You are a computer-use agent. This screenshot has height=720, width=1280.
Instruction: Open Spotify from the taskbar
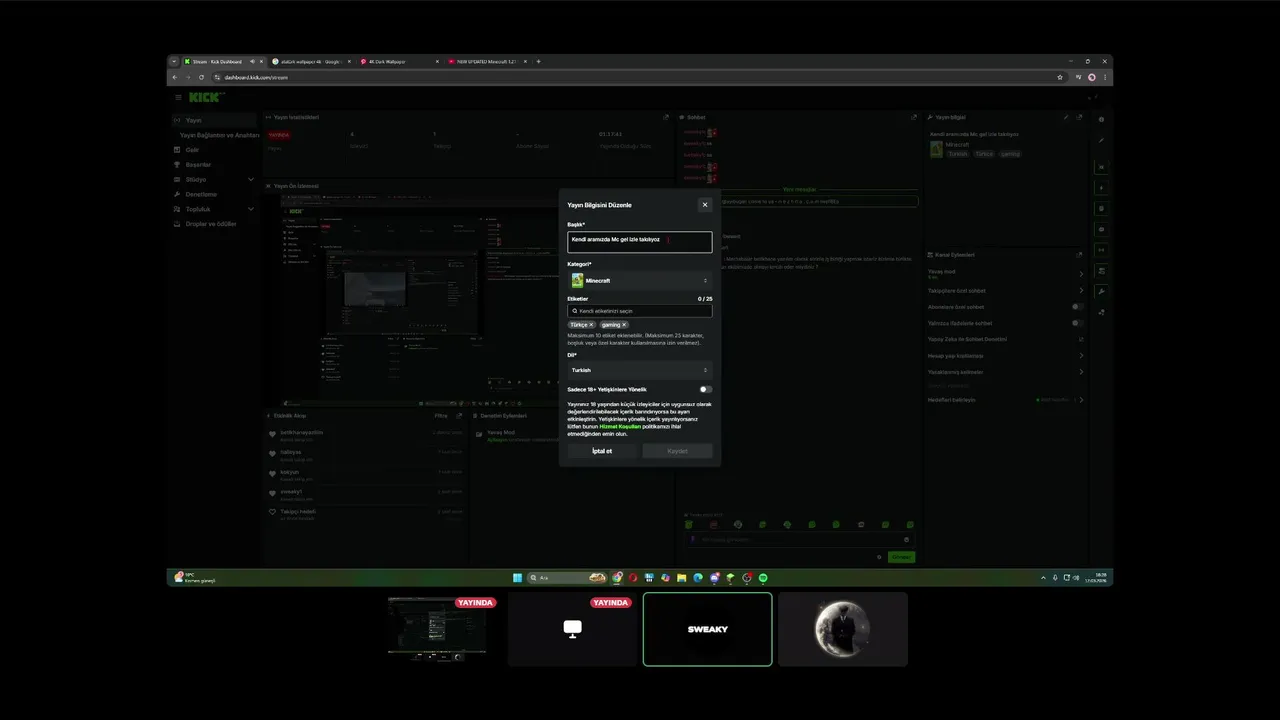tap(763, 578)
